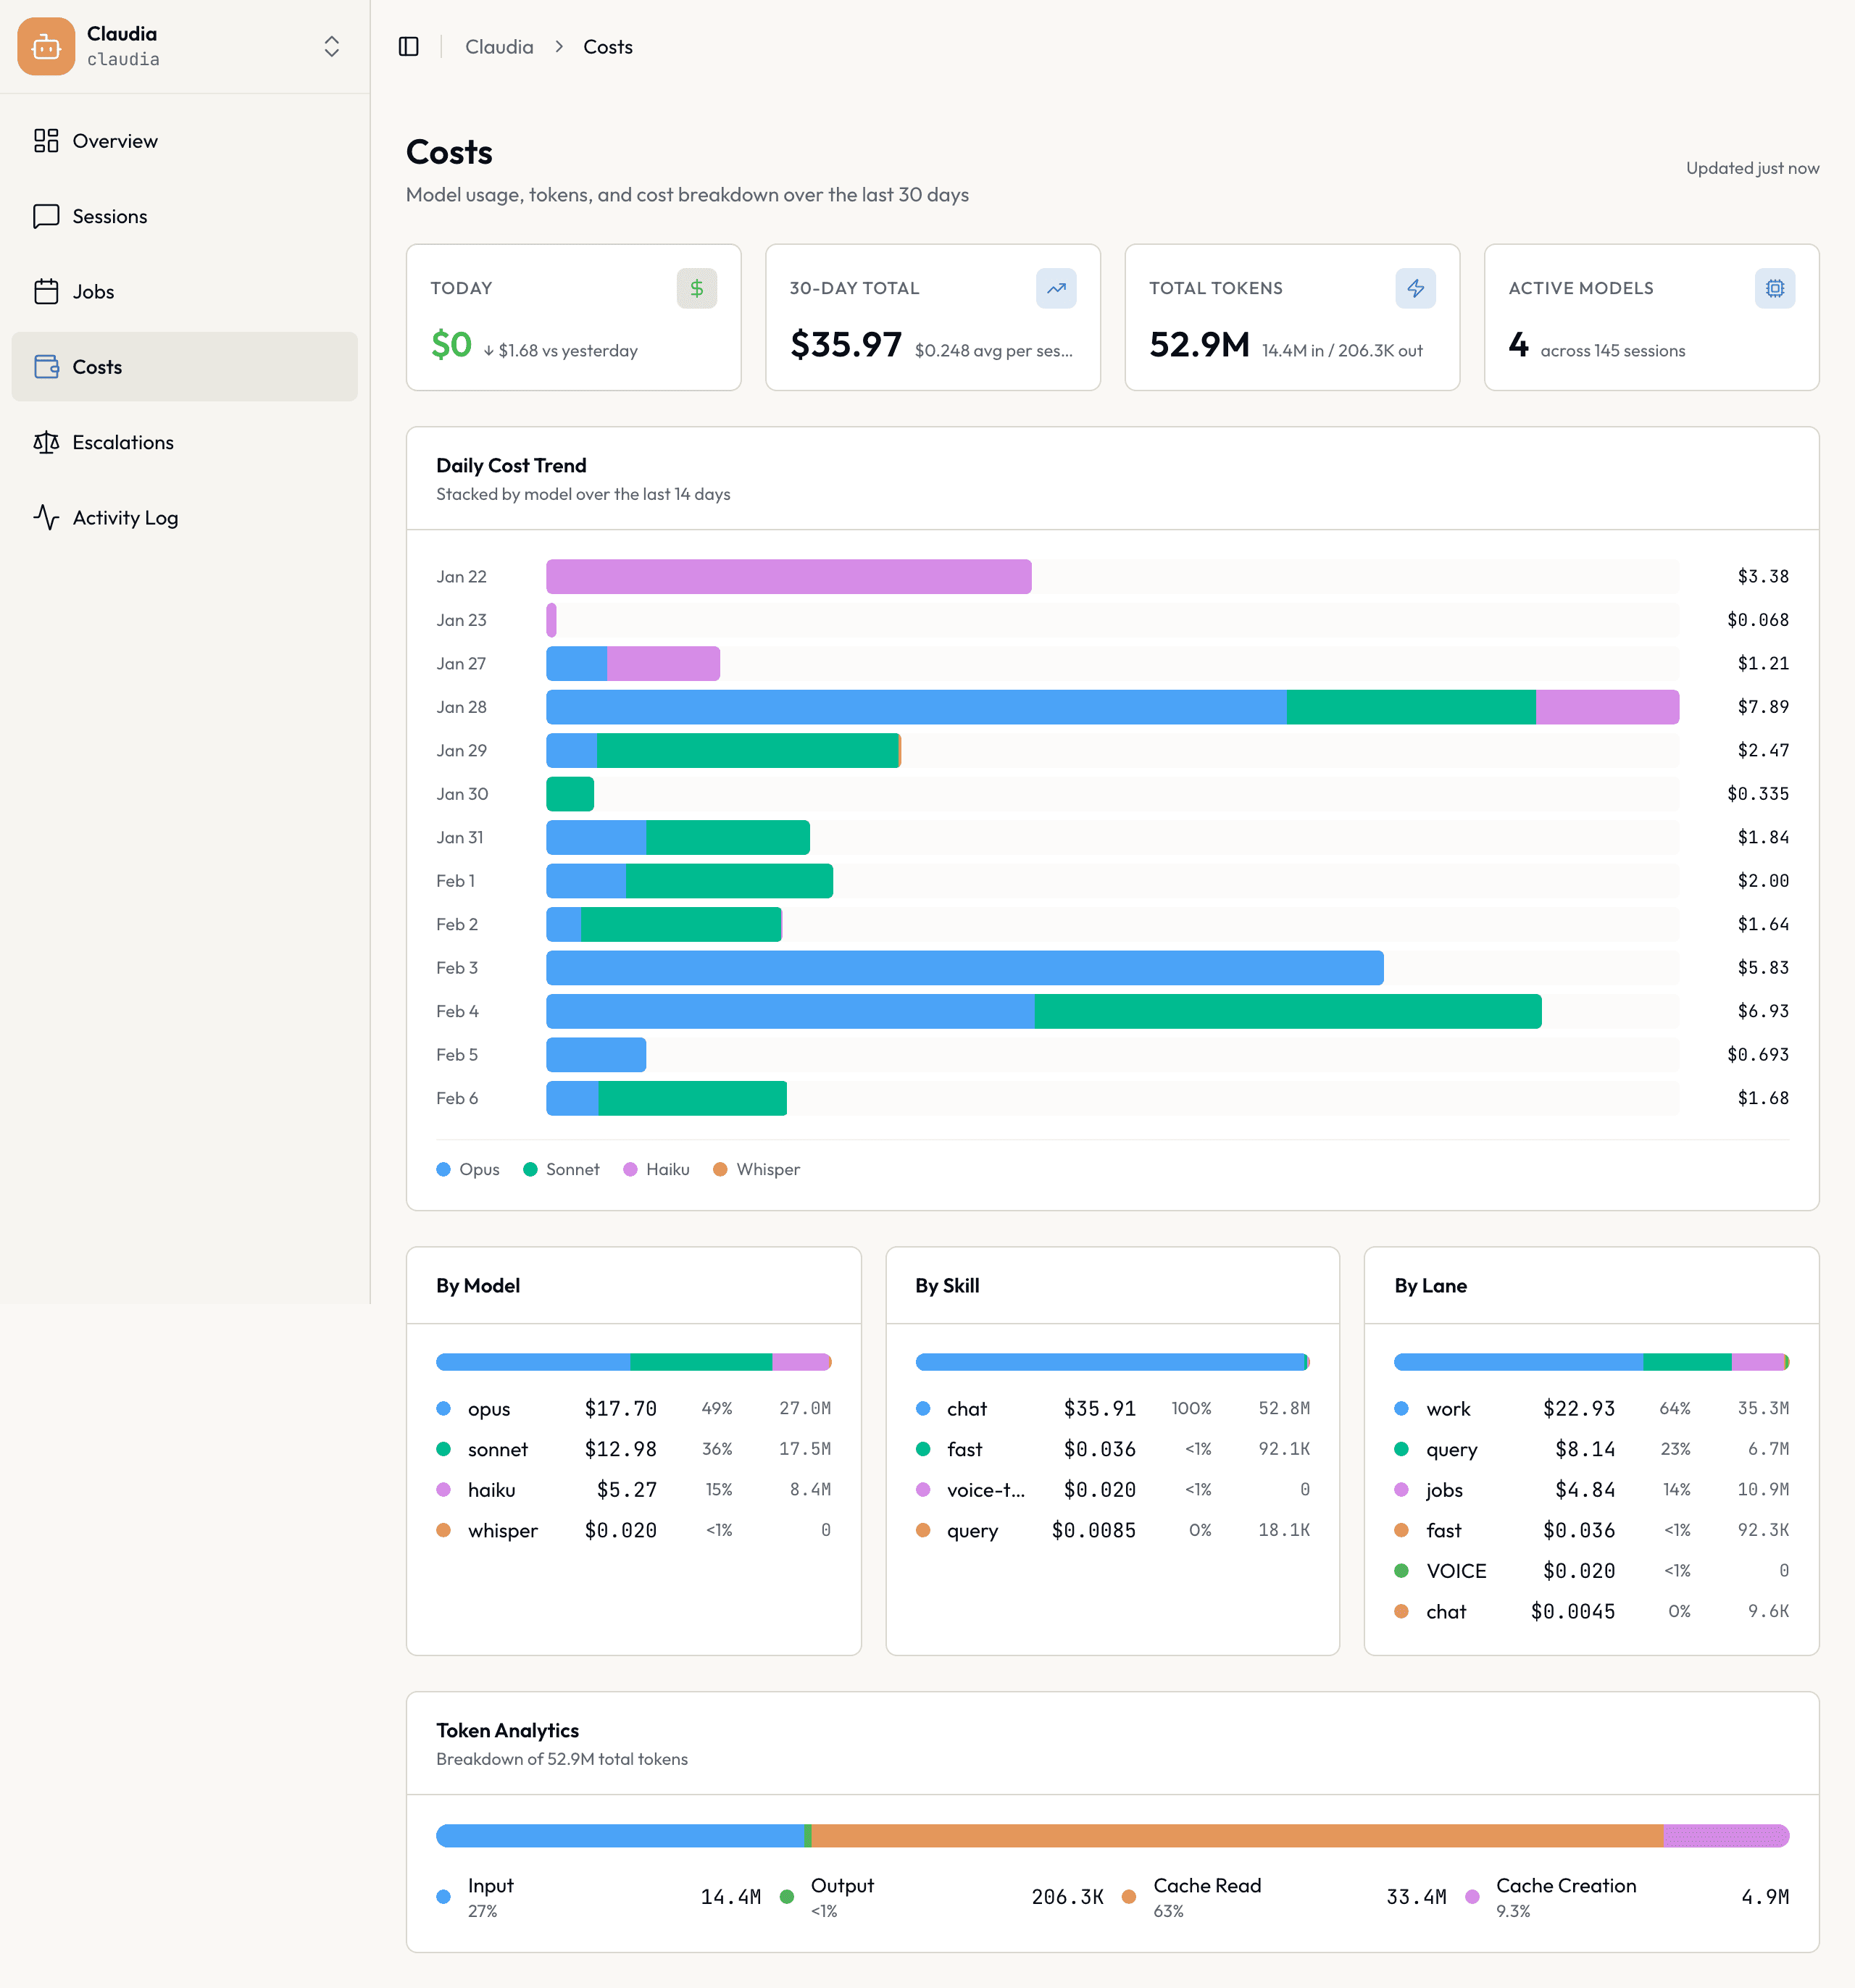Click the Claudia breadcrumb link

click(499, 46)
